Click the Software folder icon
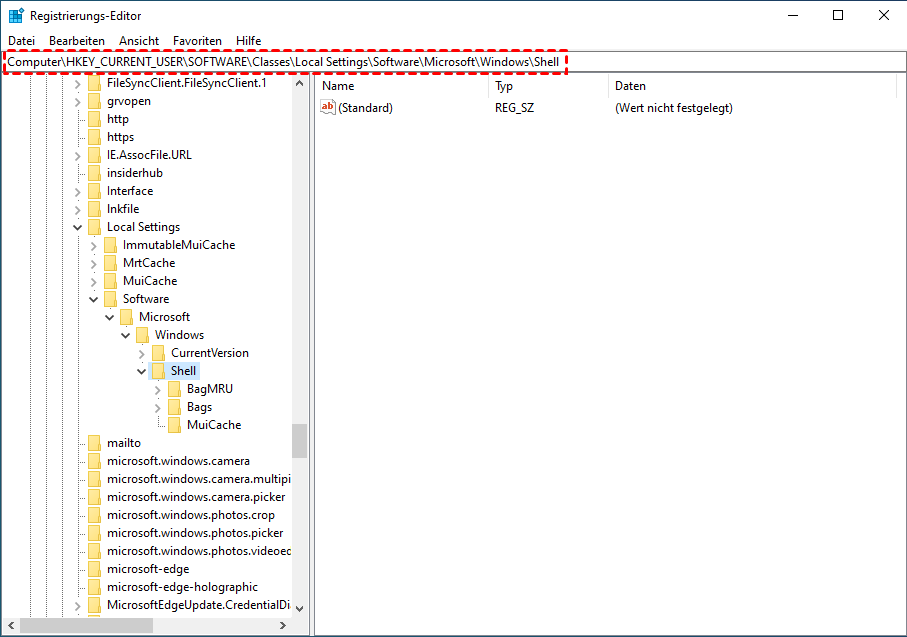Viewport: 907px width, 637px height. [110, 299]
